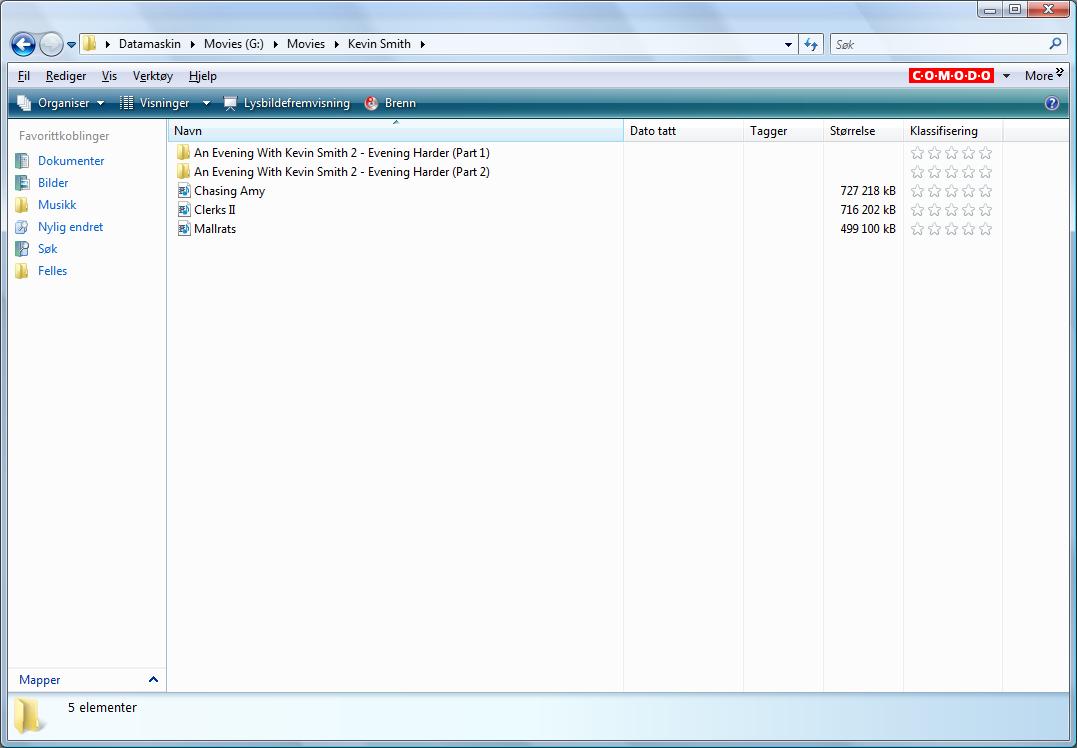Open Musikk favorite link
The image size is (1077, 748).
pos(57,205)
